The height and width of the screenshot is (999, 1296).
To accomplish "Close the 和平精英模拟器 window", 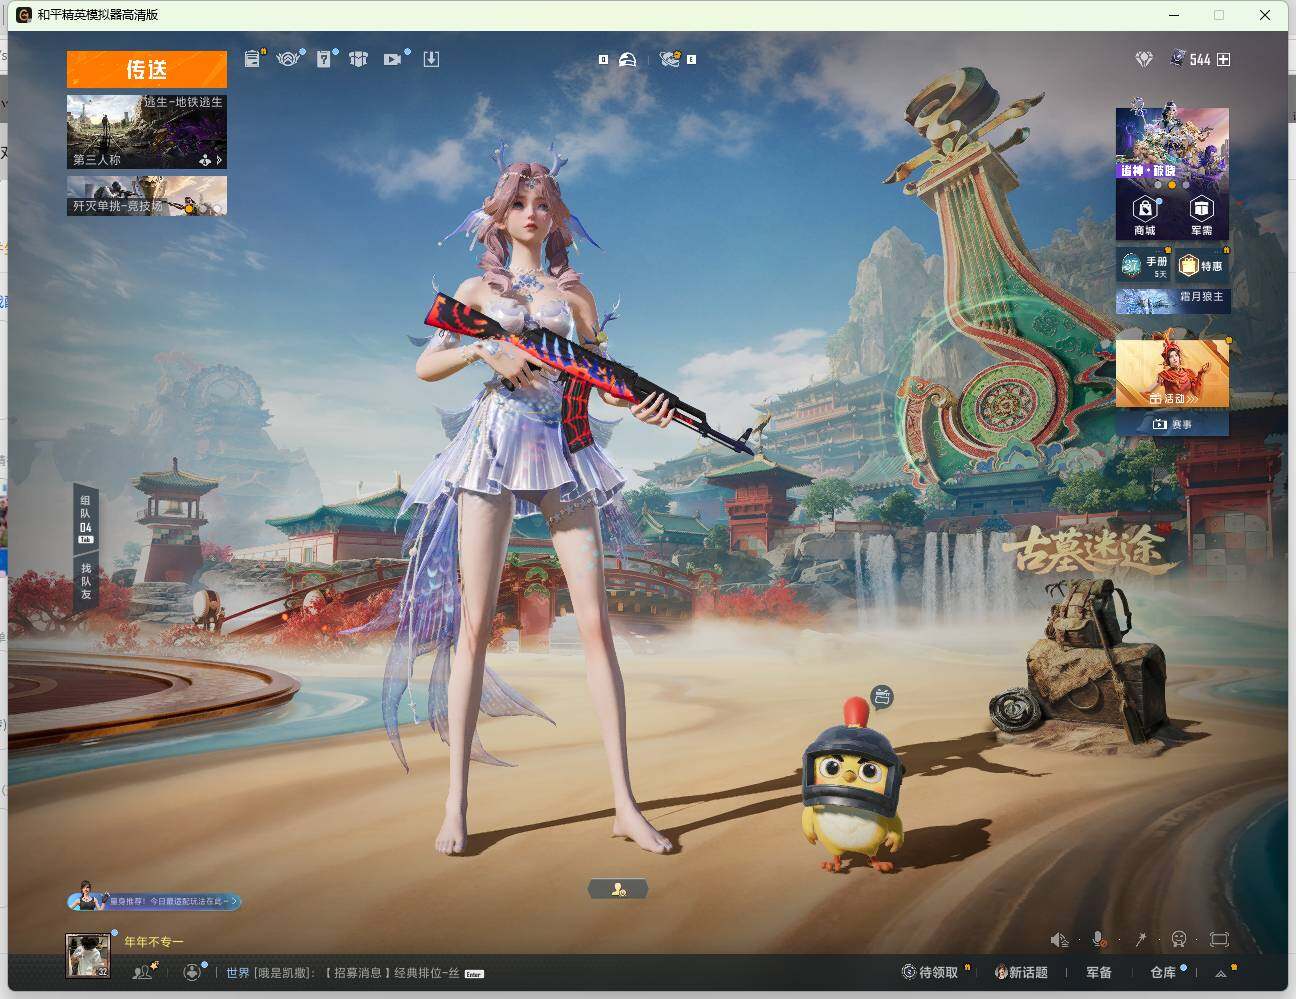I will click(x=1265, y=15).
